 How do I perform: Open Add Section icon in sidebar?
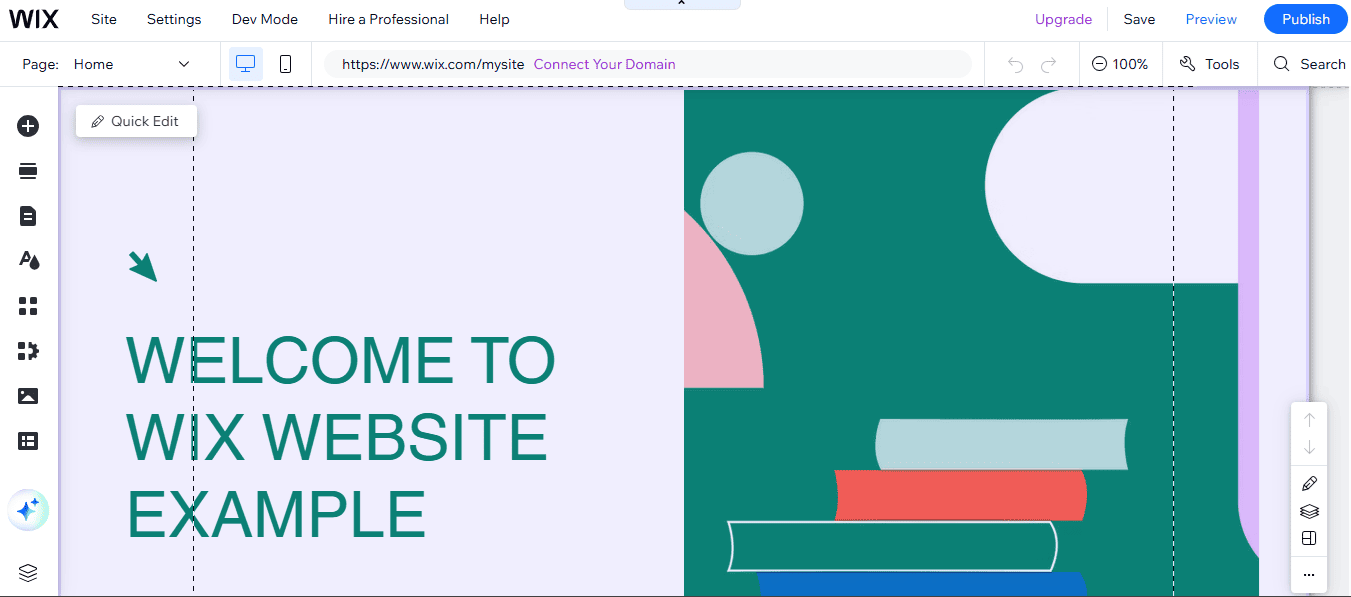(x=28, y=171)
